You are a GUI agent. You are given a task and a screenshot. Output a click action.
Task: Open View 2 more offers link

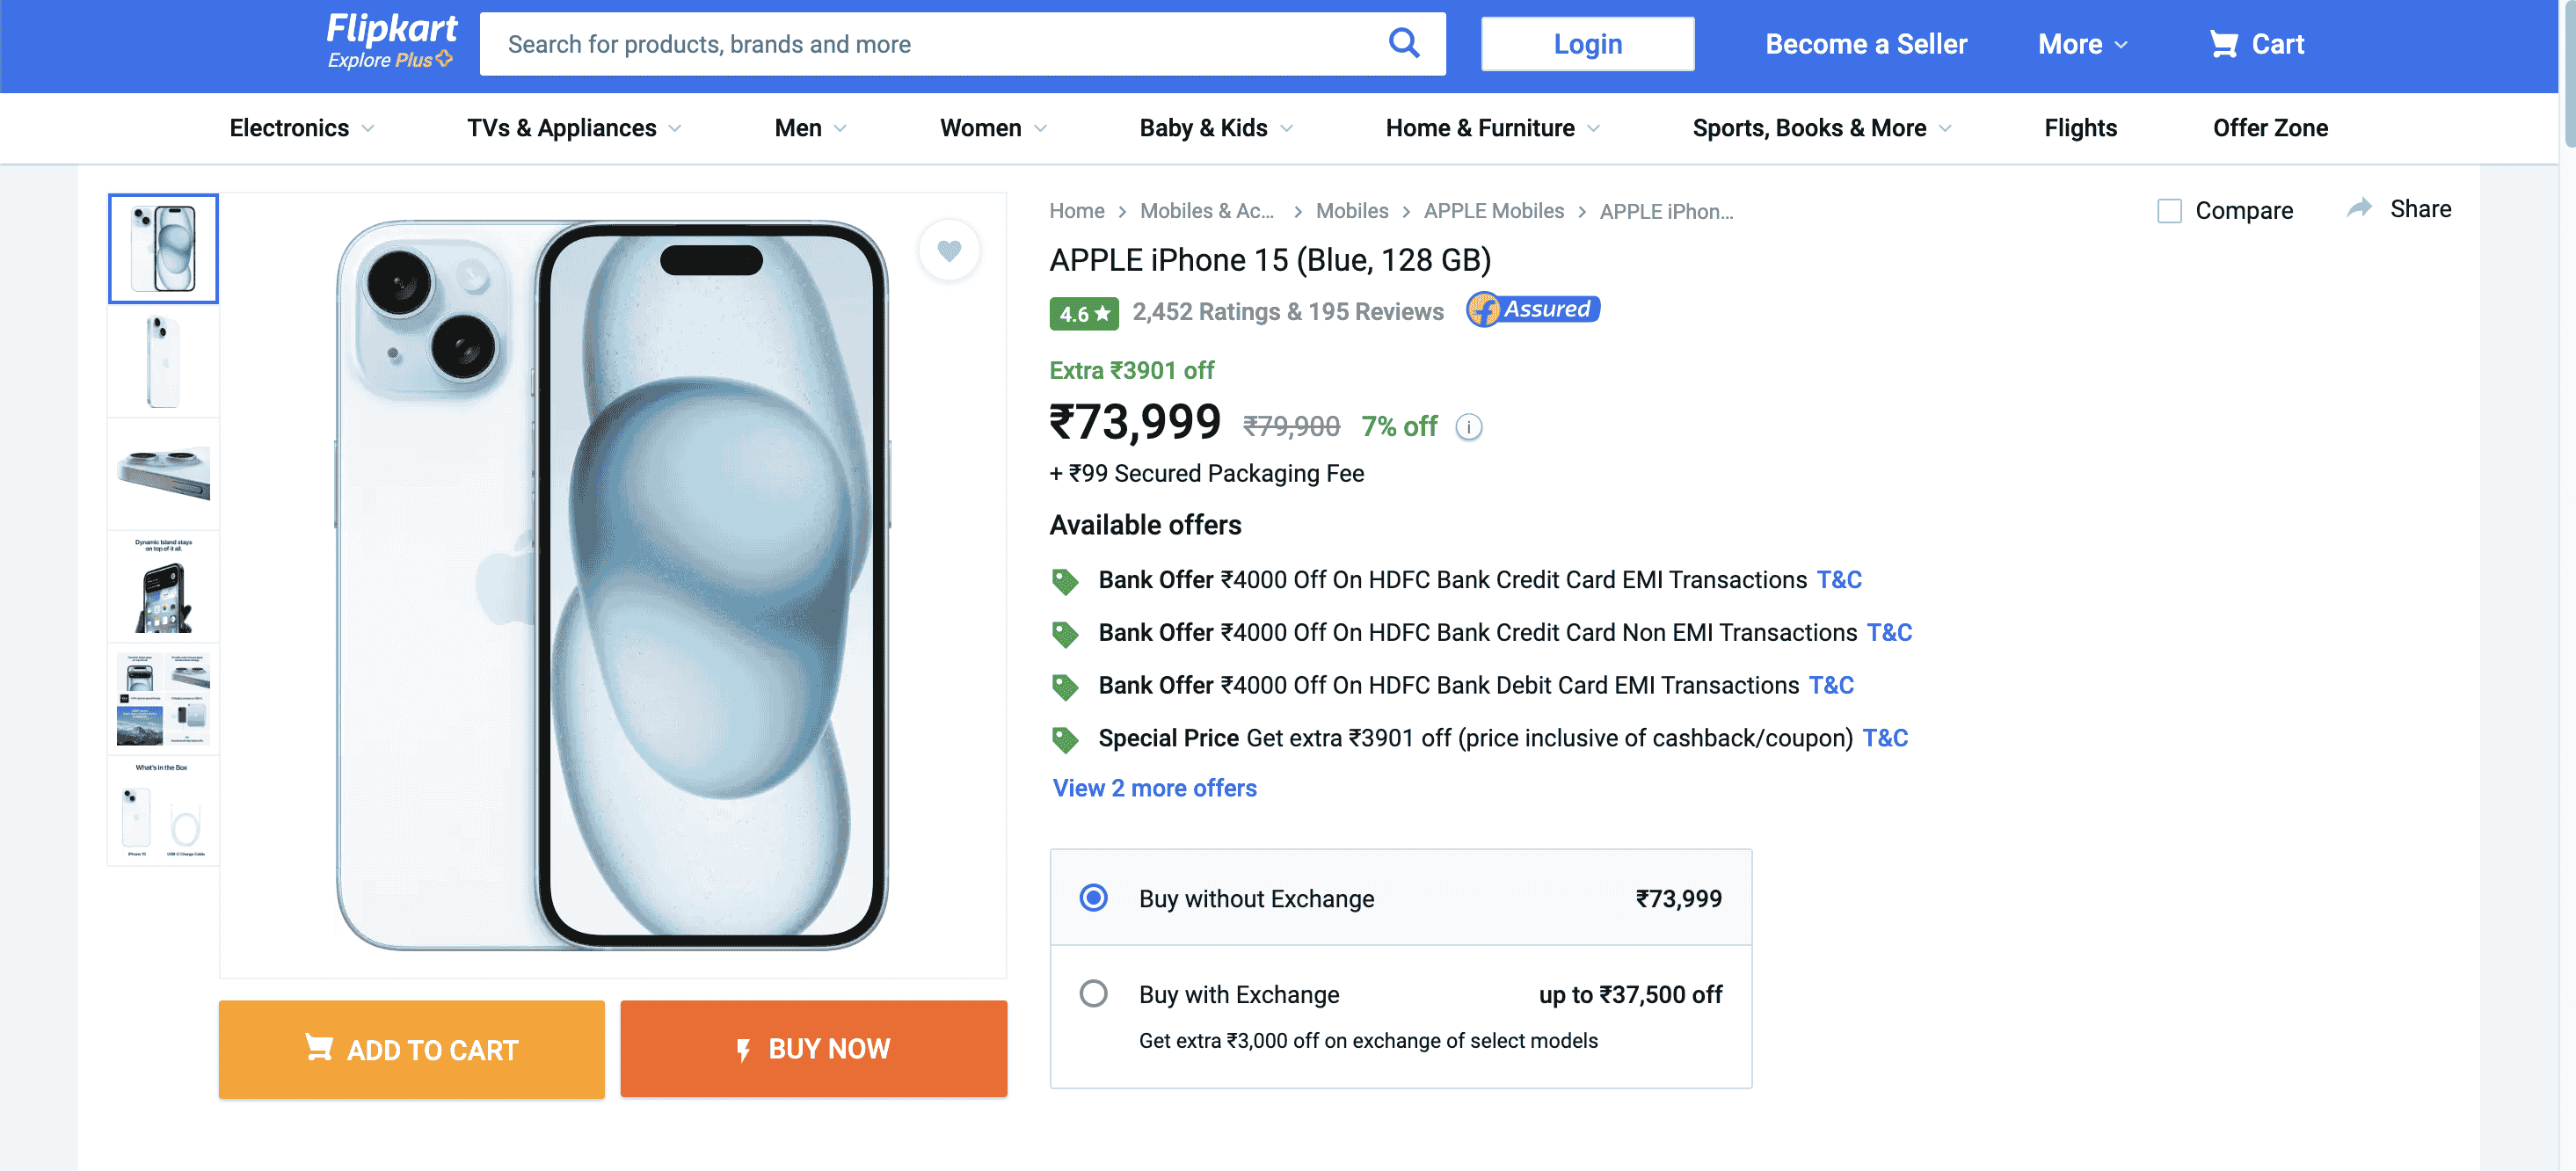(1154, 788)
